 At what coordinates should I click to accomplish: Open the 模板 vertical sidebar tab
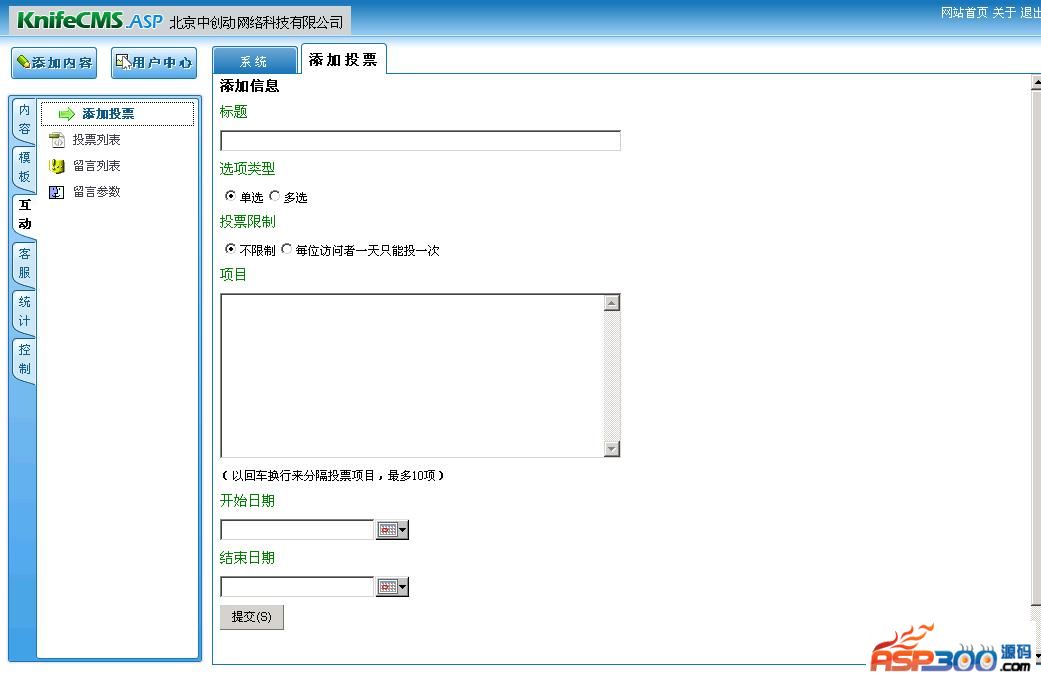(24, 167)
